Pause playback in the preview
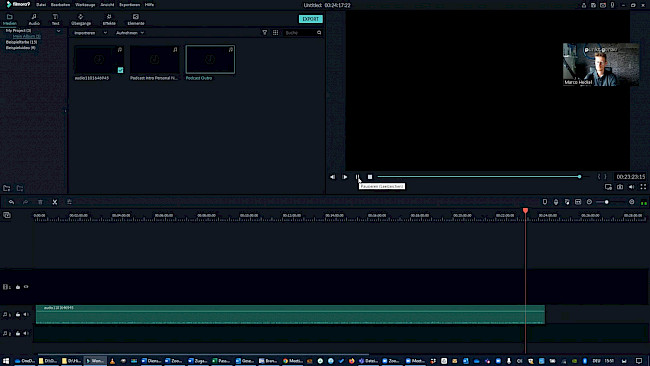 (357, 177)
